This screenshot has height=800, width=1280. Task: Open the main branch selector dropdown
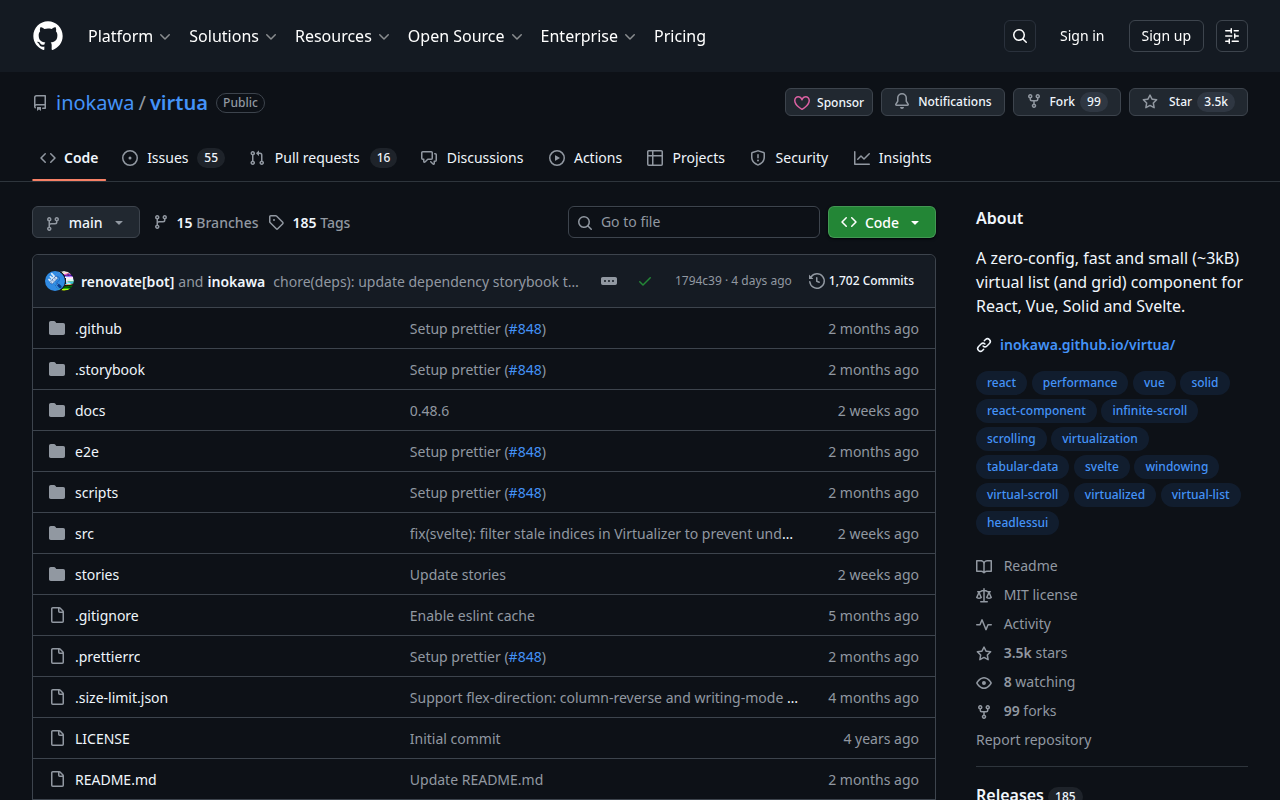pos(85,222)
